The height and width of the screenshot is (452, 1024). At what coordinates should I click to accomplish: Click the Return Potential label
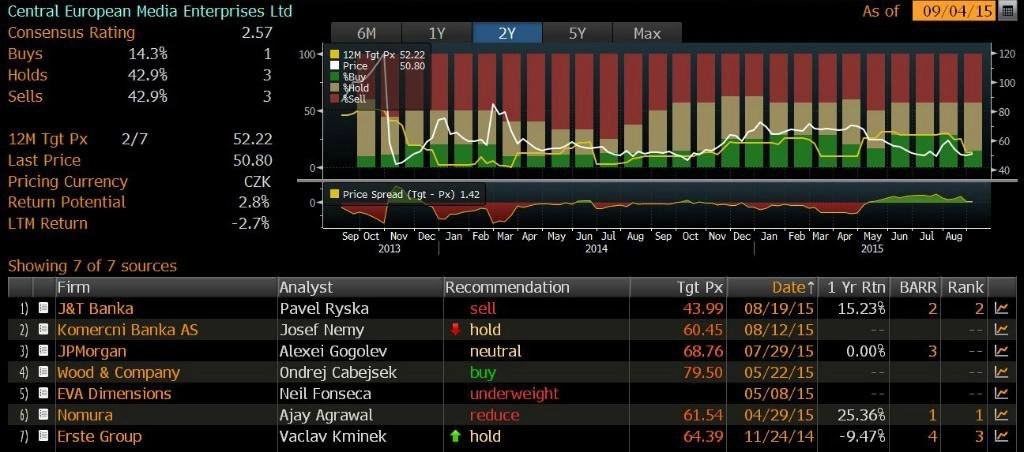coord(67,202)
